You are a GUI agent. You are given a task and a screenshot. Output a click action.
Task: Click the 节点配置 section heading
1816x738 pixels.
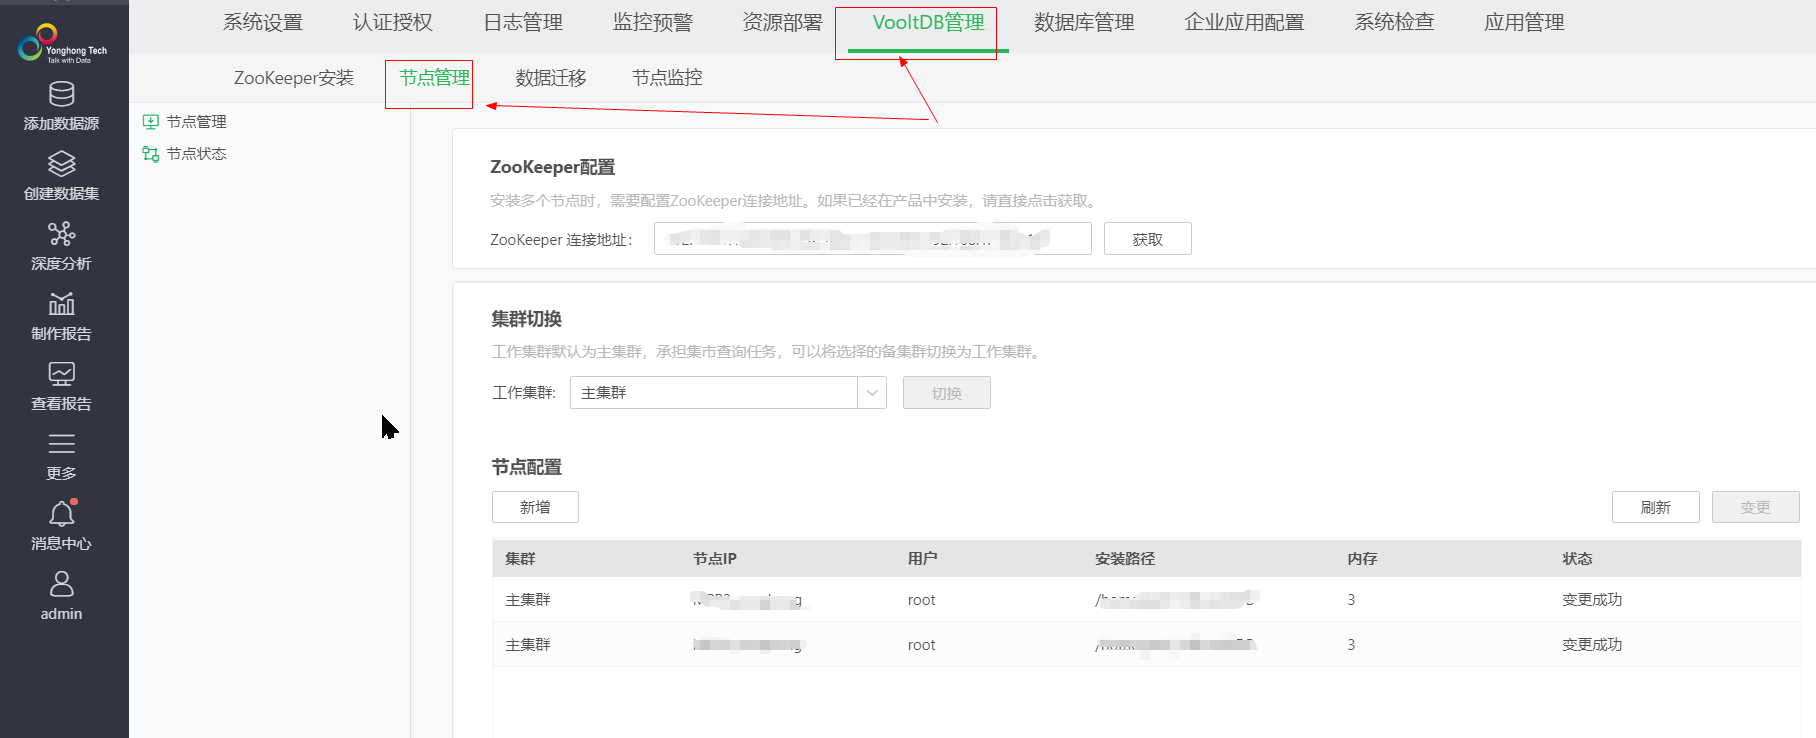click(x=527, y=467)
